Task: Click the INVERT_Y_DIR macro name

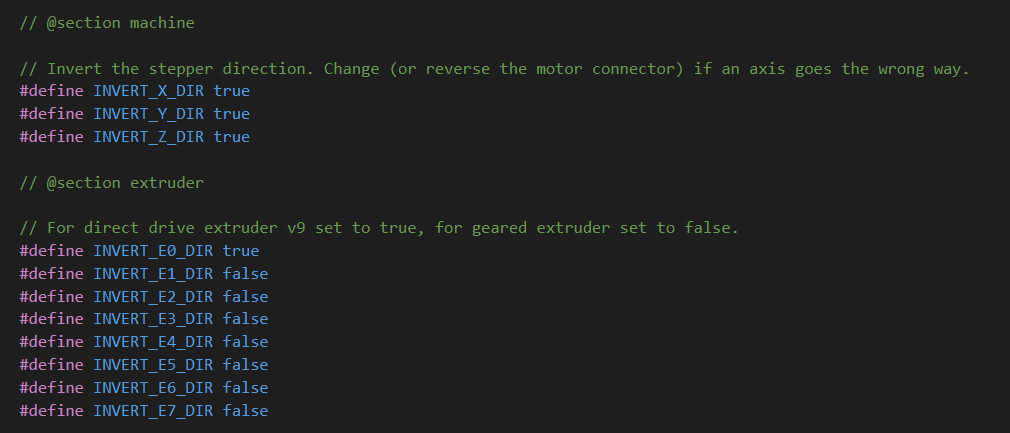Action: tap(149, 114)
